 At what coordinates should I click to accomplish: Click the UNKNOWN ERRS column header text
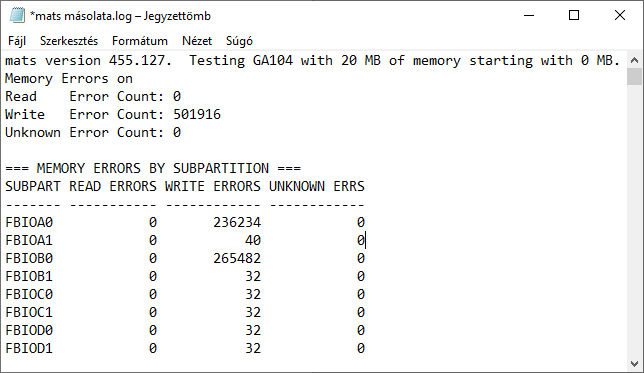pyautogui.click(x=317, y=186)
